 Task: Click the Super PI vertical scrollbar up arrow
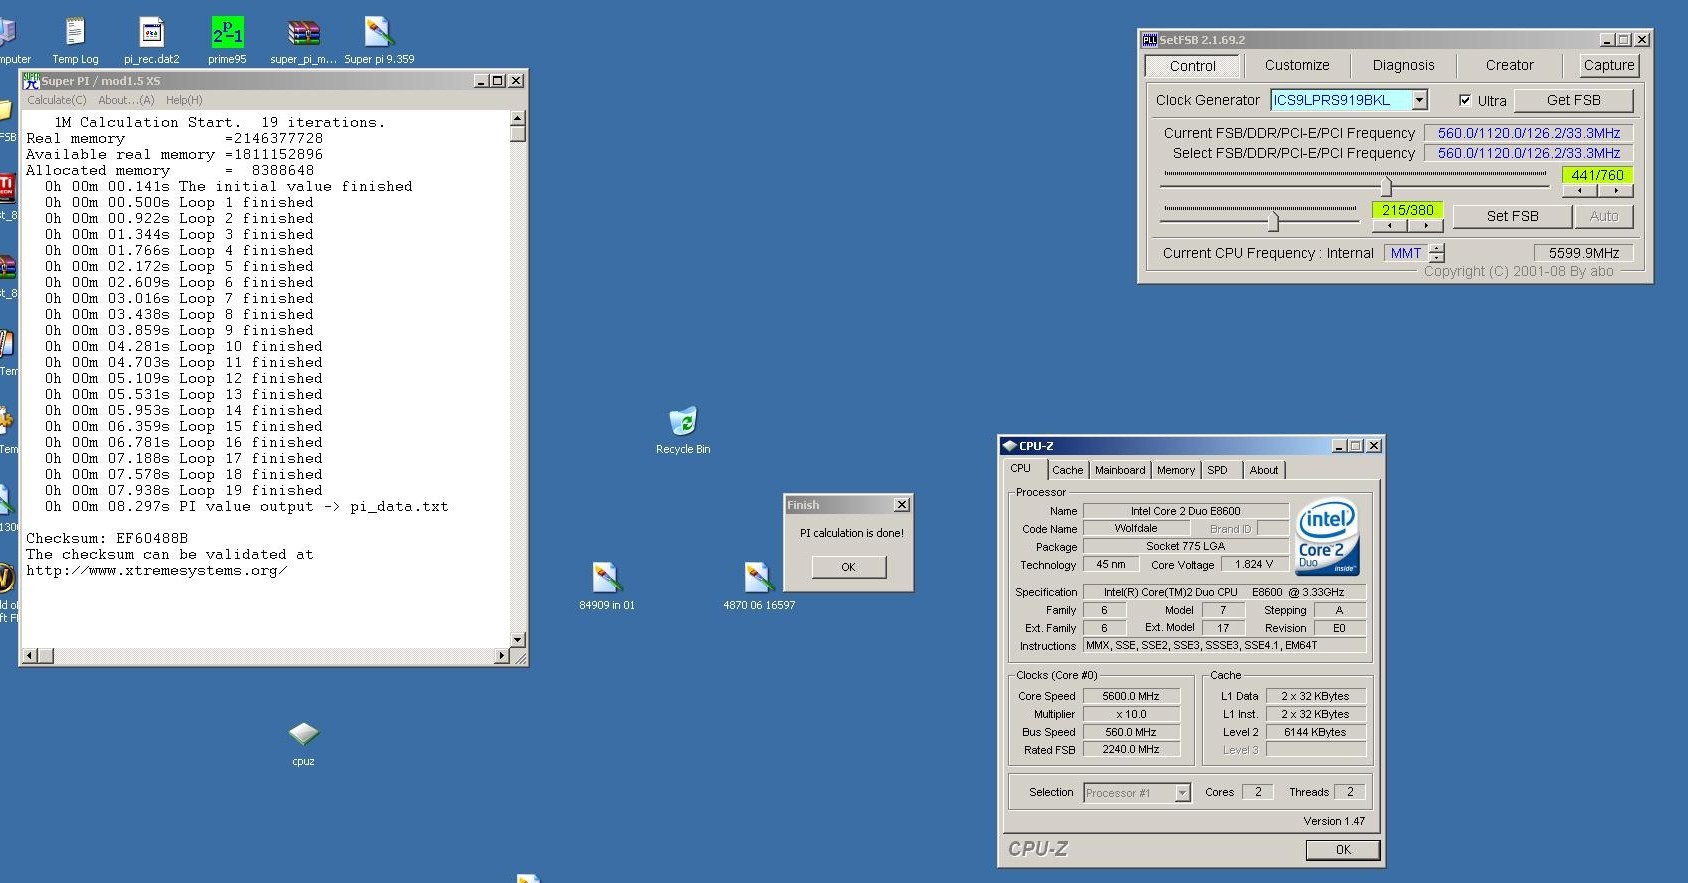click(518, 119)
